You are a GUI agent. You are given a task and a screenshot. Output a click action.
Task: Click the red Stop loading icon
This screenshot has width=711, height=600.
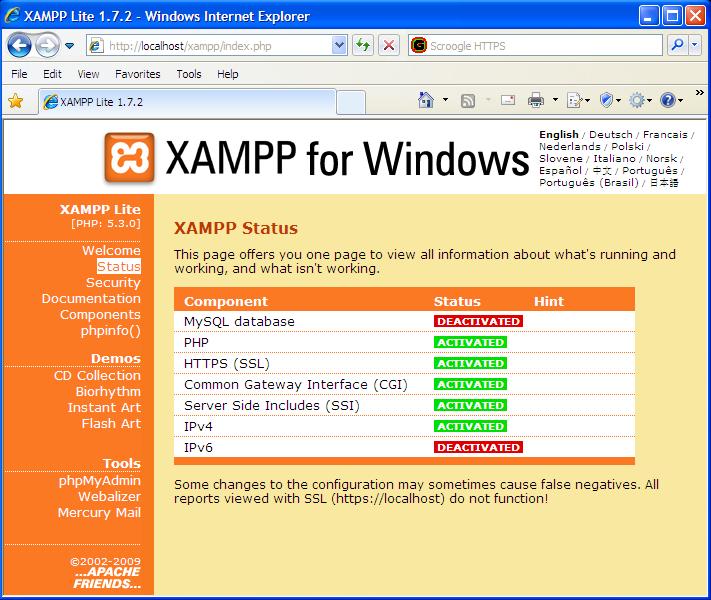(x=389, y=45)
